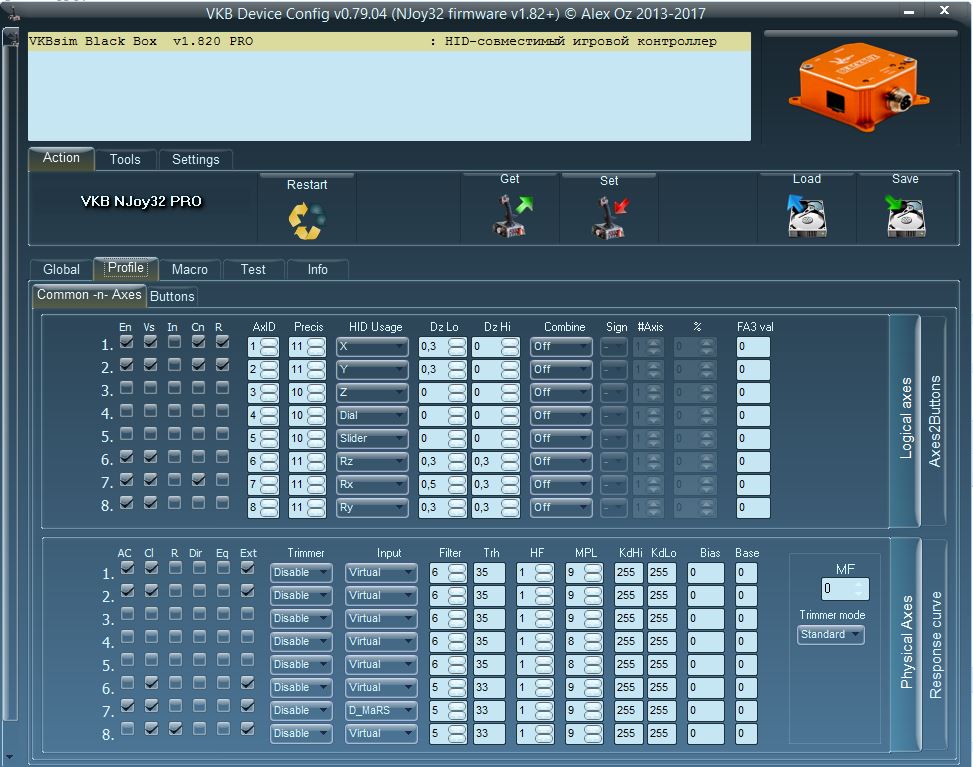Select the Common -n- Axes sub-tab

point(89,295)
